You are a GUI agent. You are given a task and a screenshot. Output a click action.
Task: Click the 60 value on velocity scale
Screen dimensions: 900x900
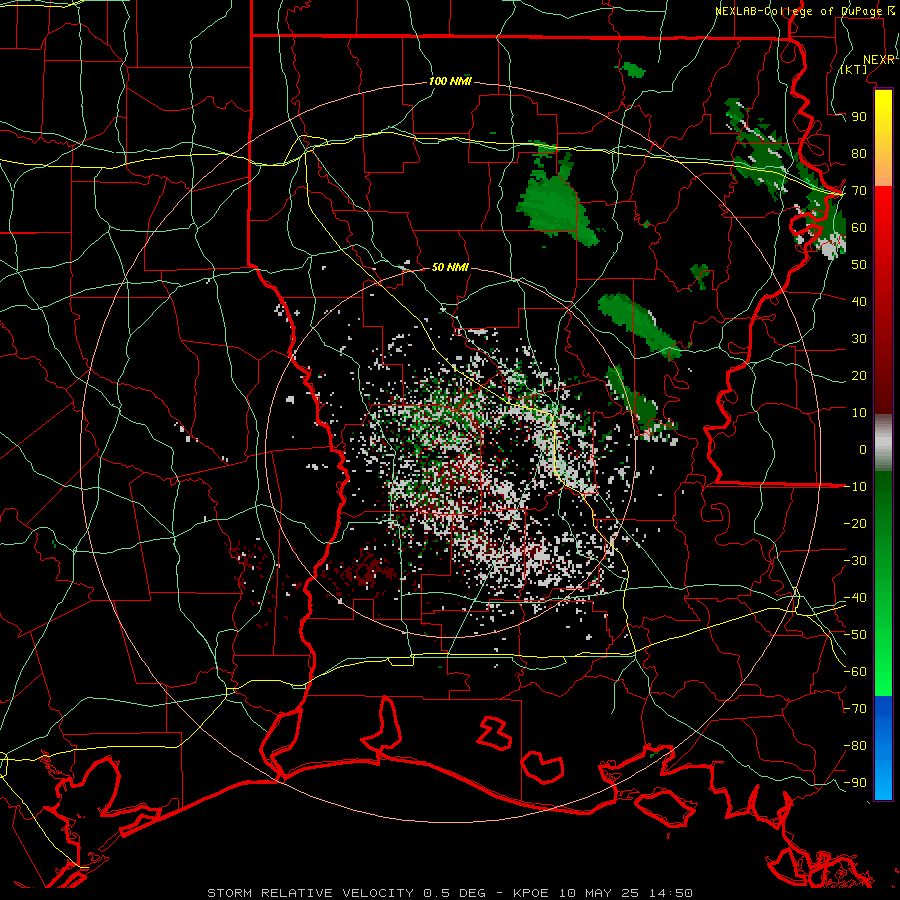(859, 227)
